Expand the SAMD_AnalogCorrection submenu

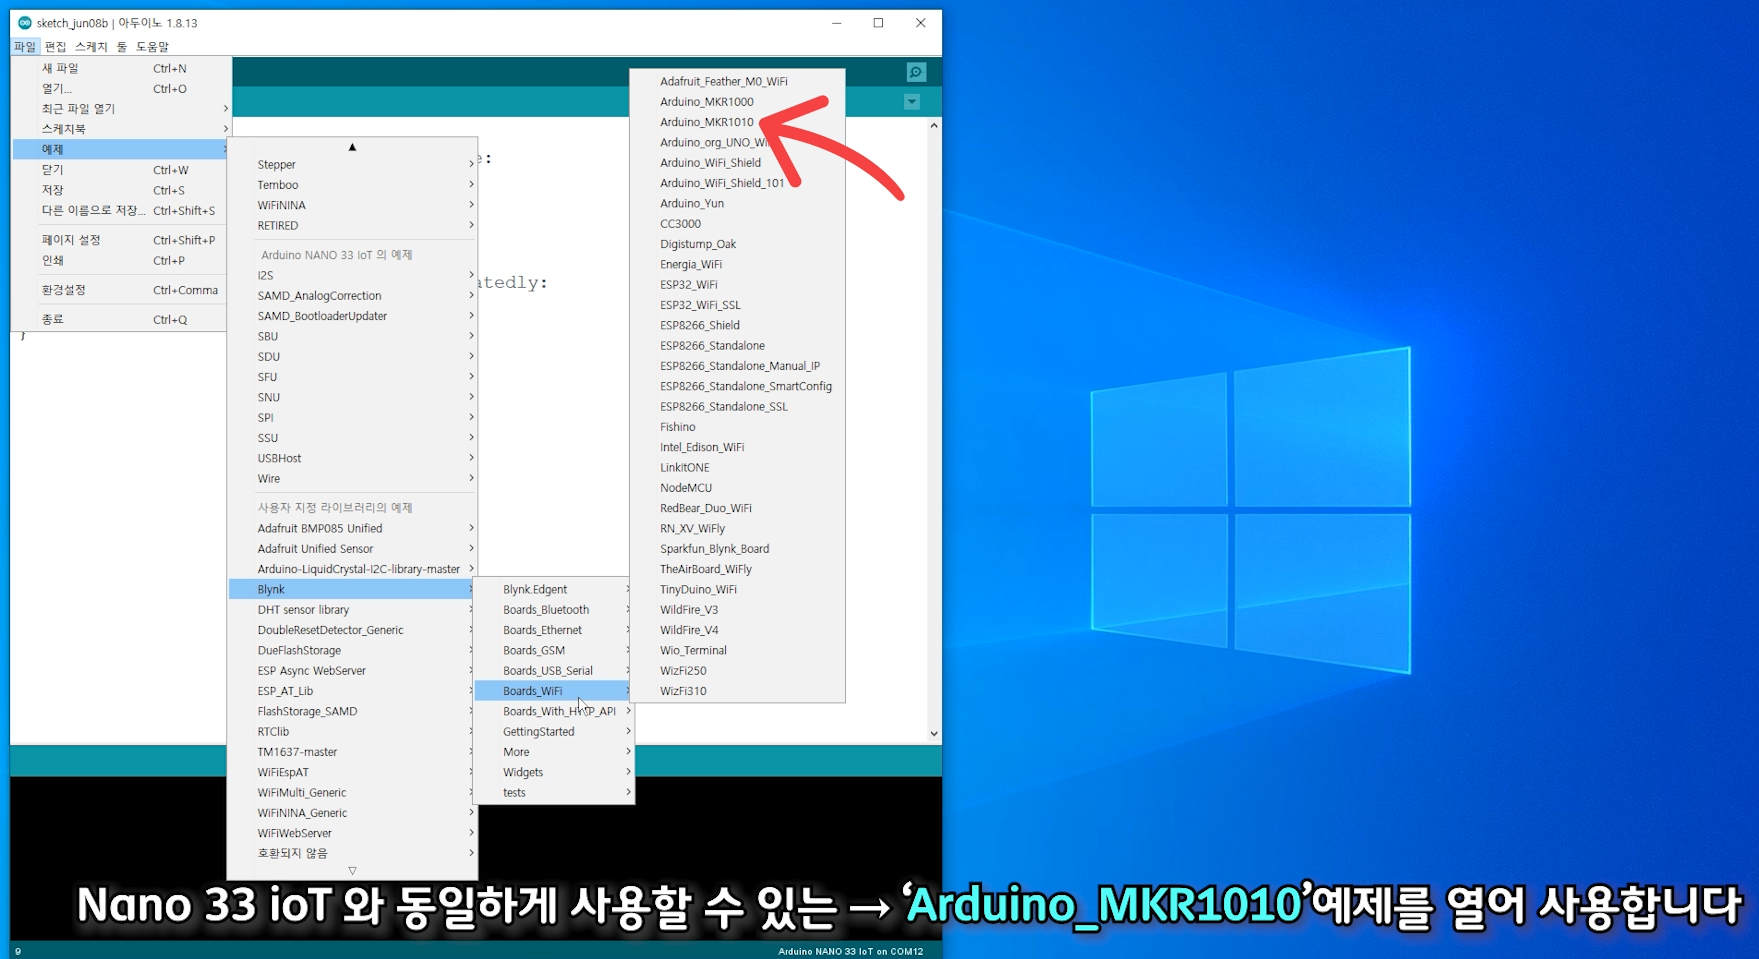tap(353, 296)
